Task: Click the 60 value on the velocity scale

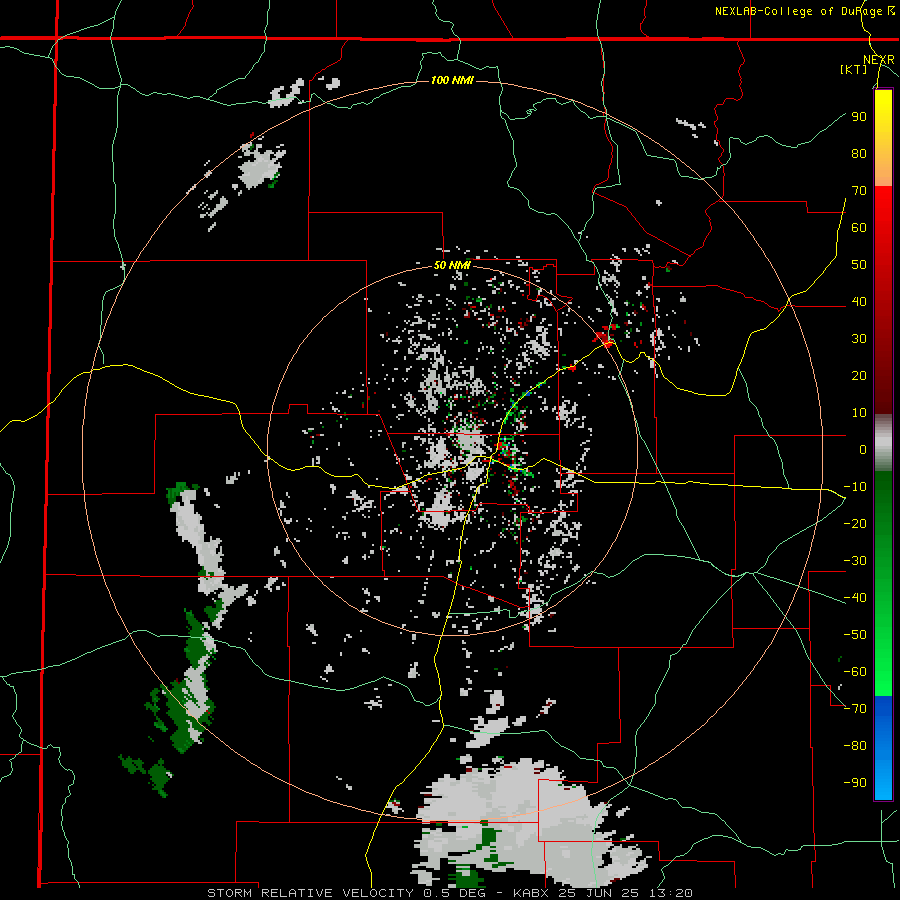Action: [859, 228]
